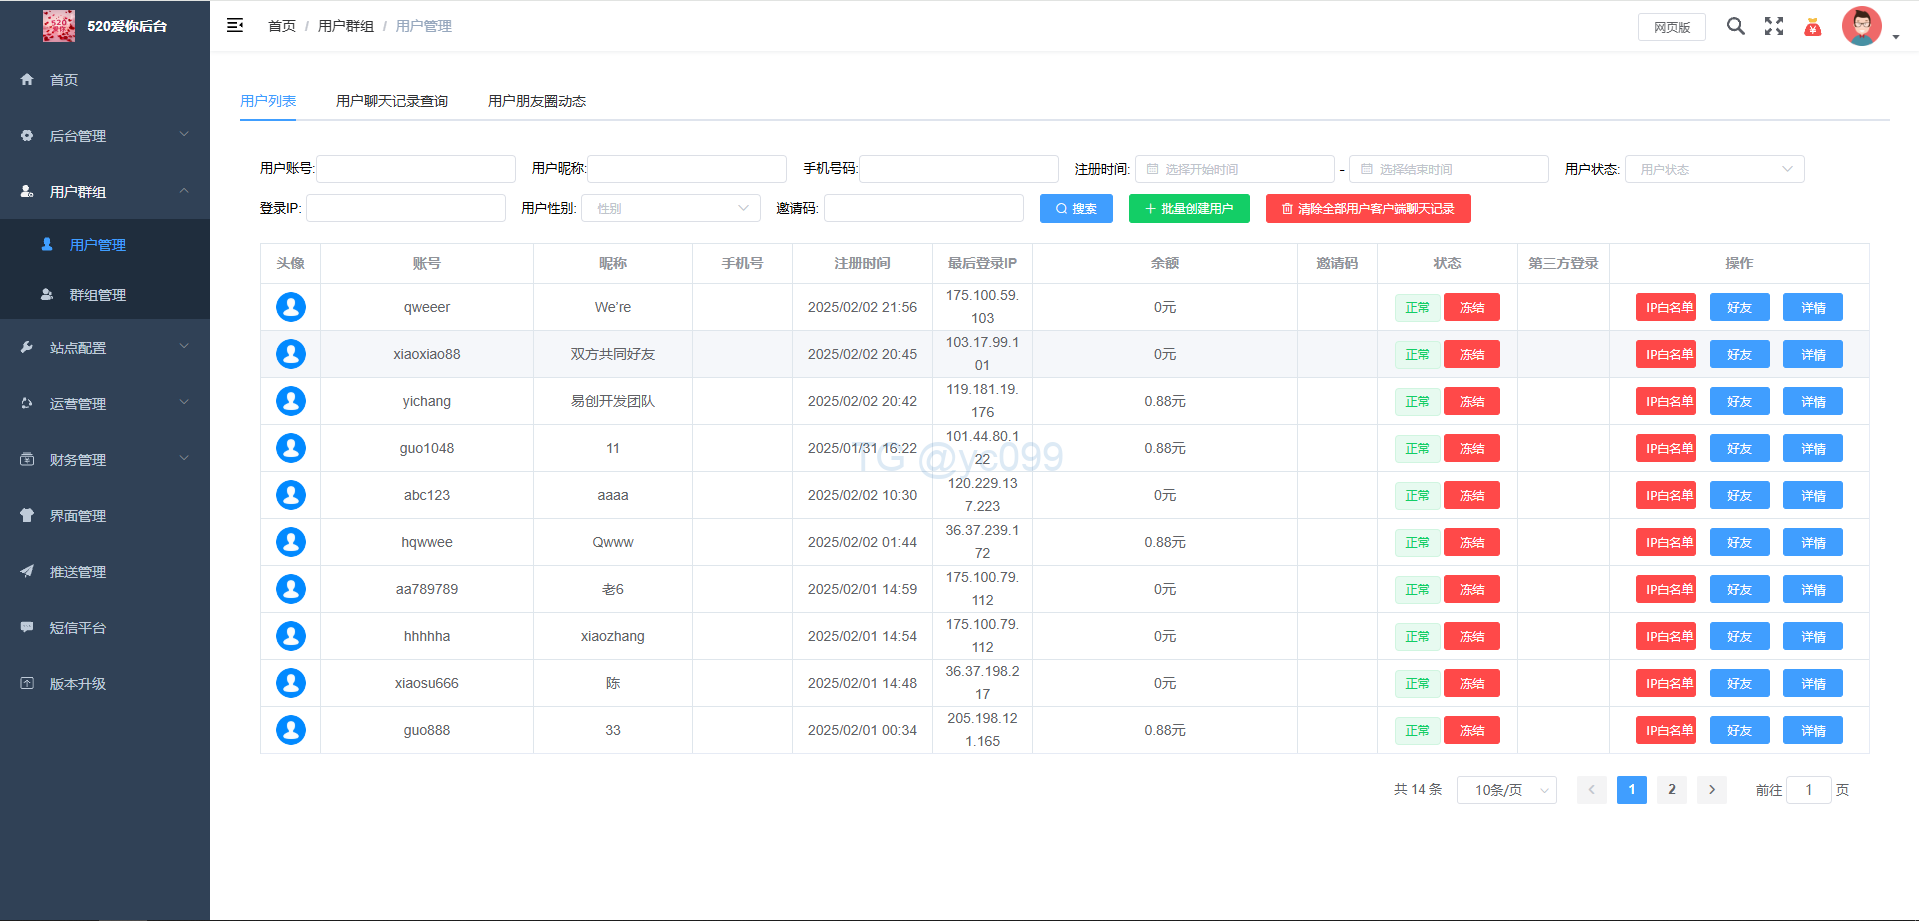
Task: Click the green 批量创建用户 button
Action: [x=1189, y=208]
